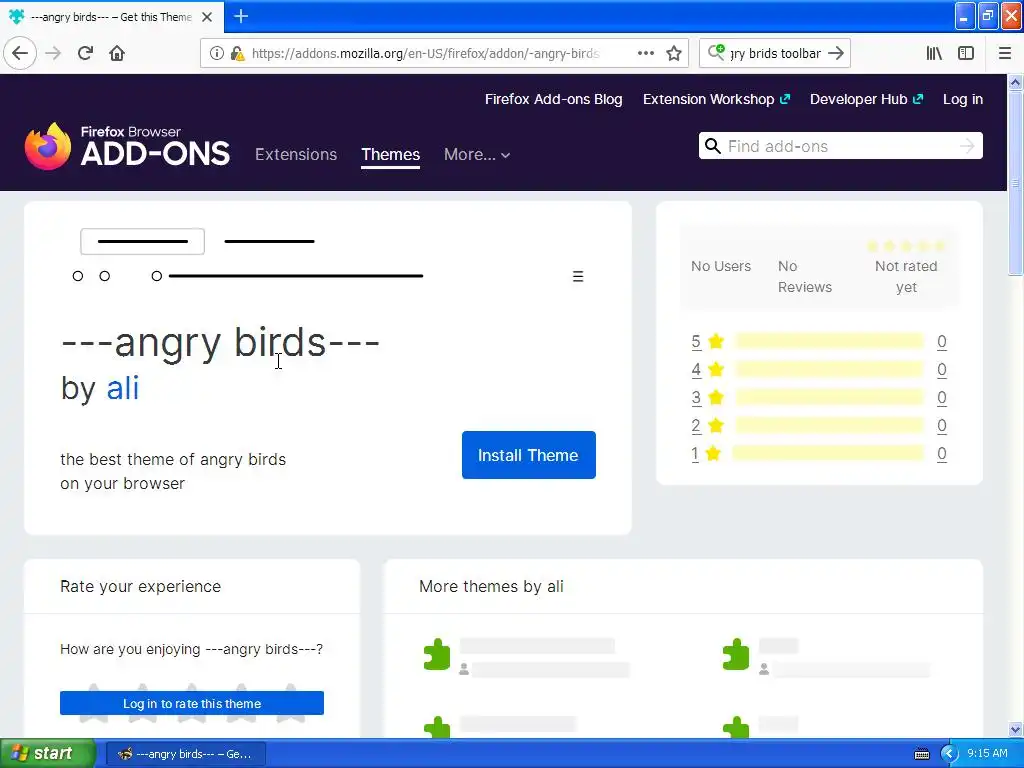The width and height of the screenshot is (1024, 768).
Task: Click the theme description text
Action: (x=173, y=472)
